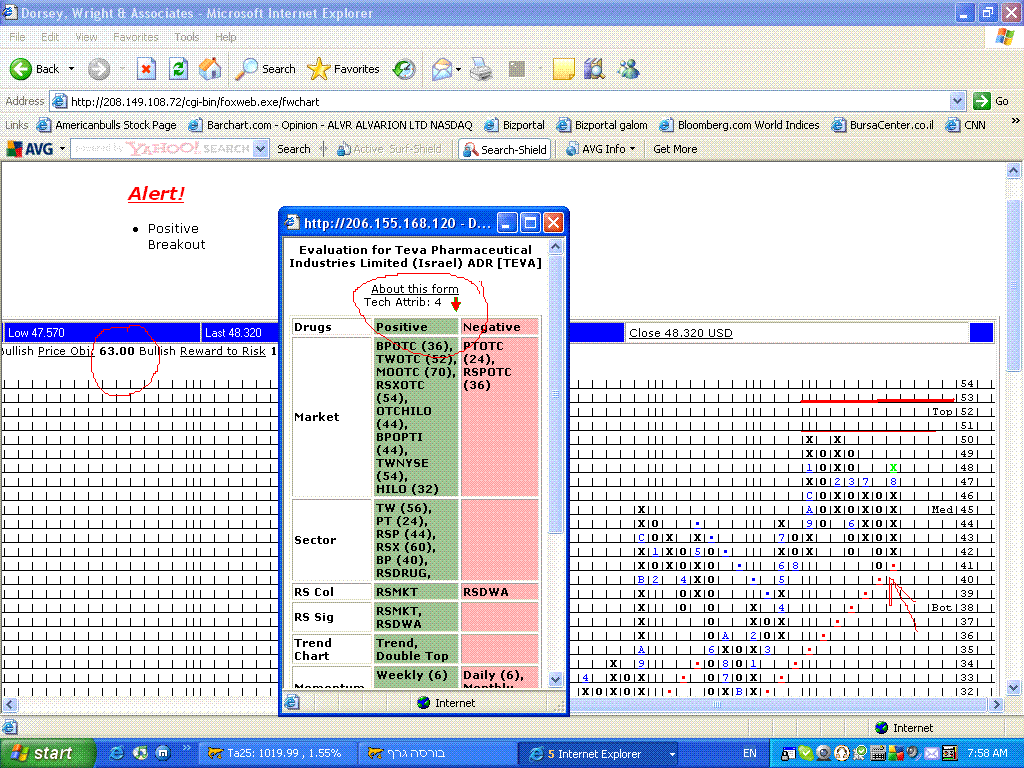Refresh the page using the green arrows icon
Screen dimensions: 1024x768
[178, 69]
